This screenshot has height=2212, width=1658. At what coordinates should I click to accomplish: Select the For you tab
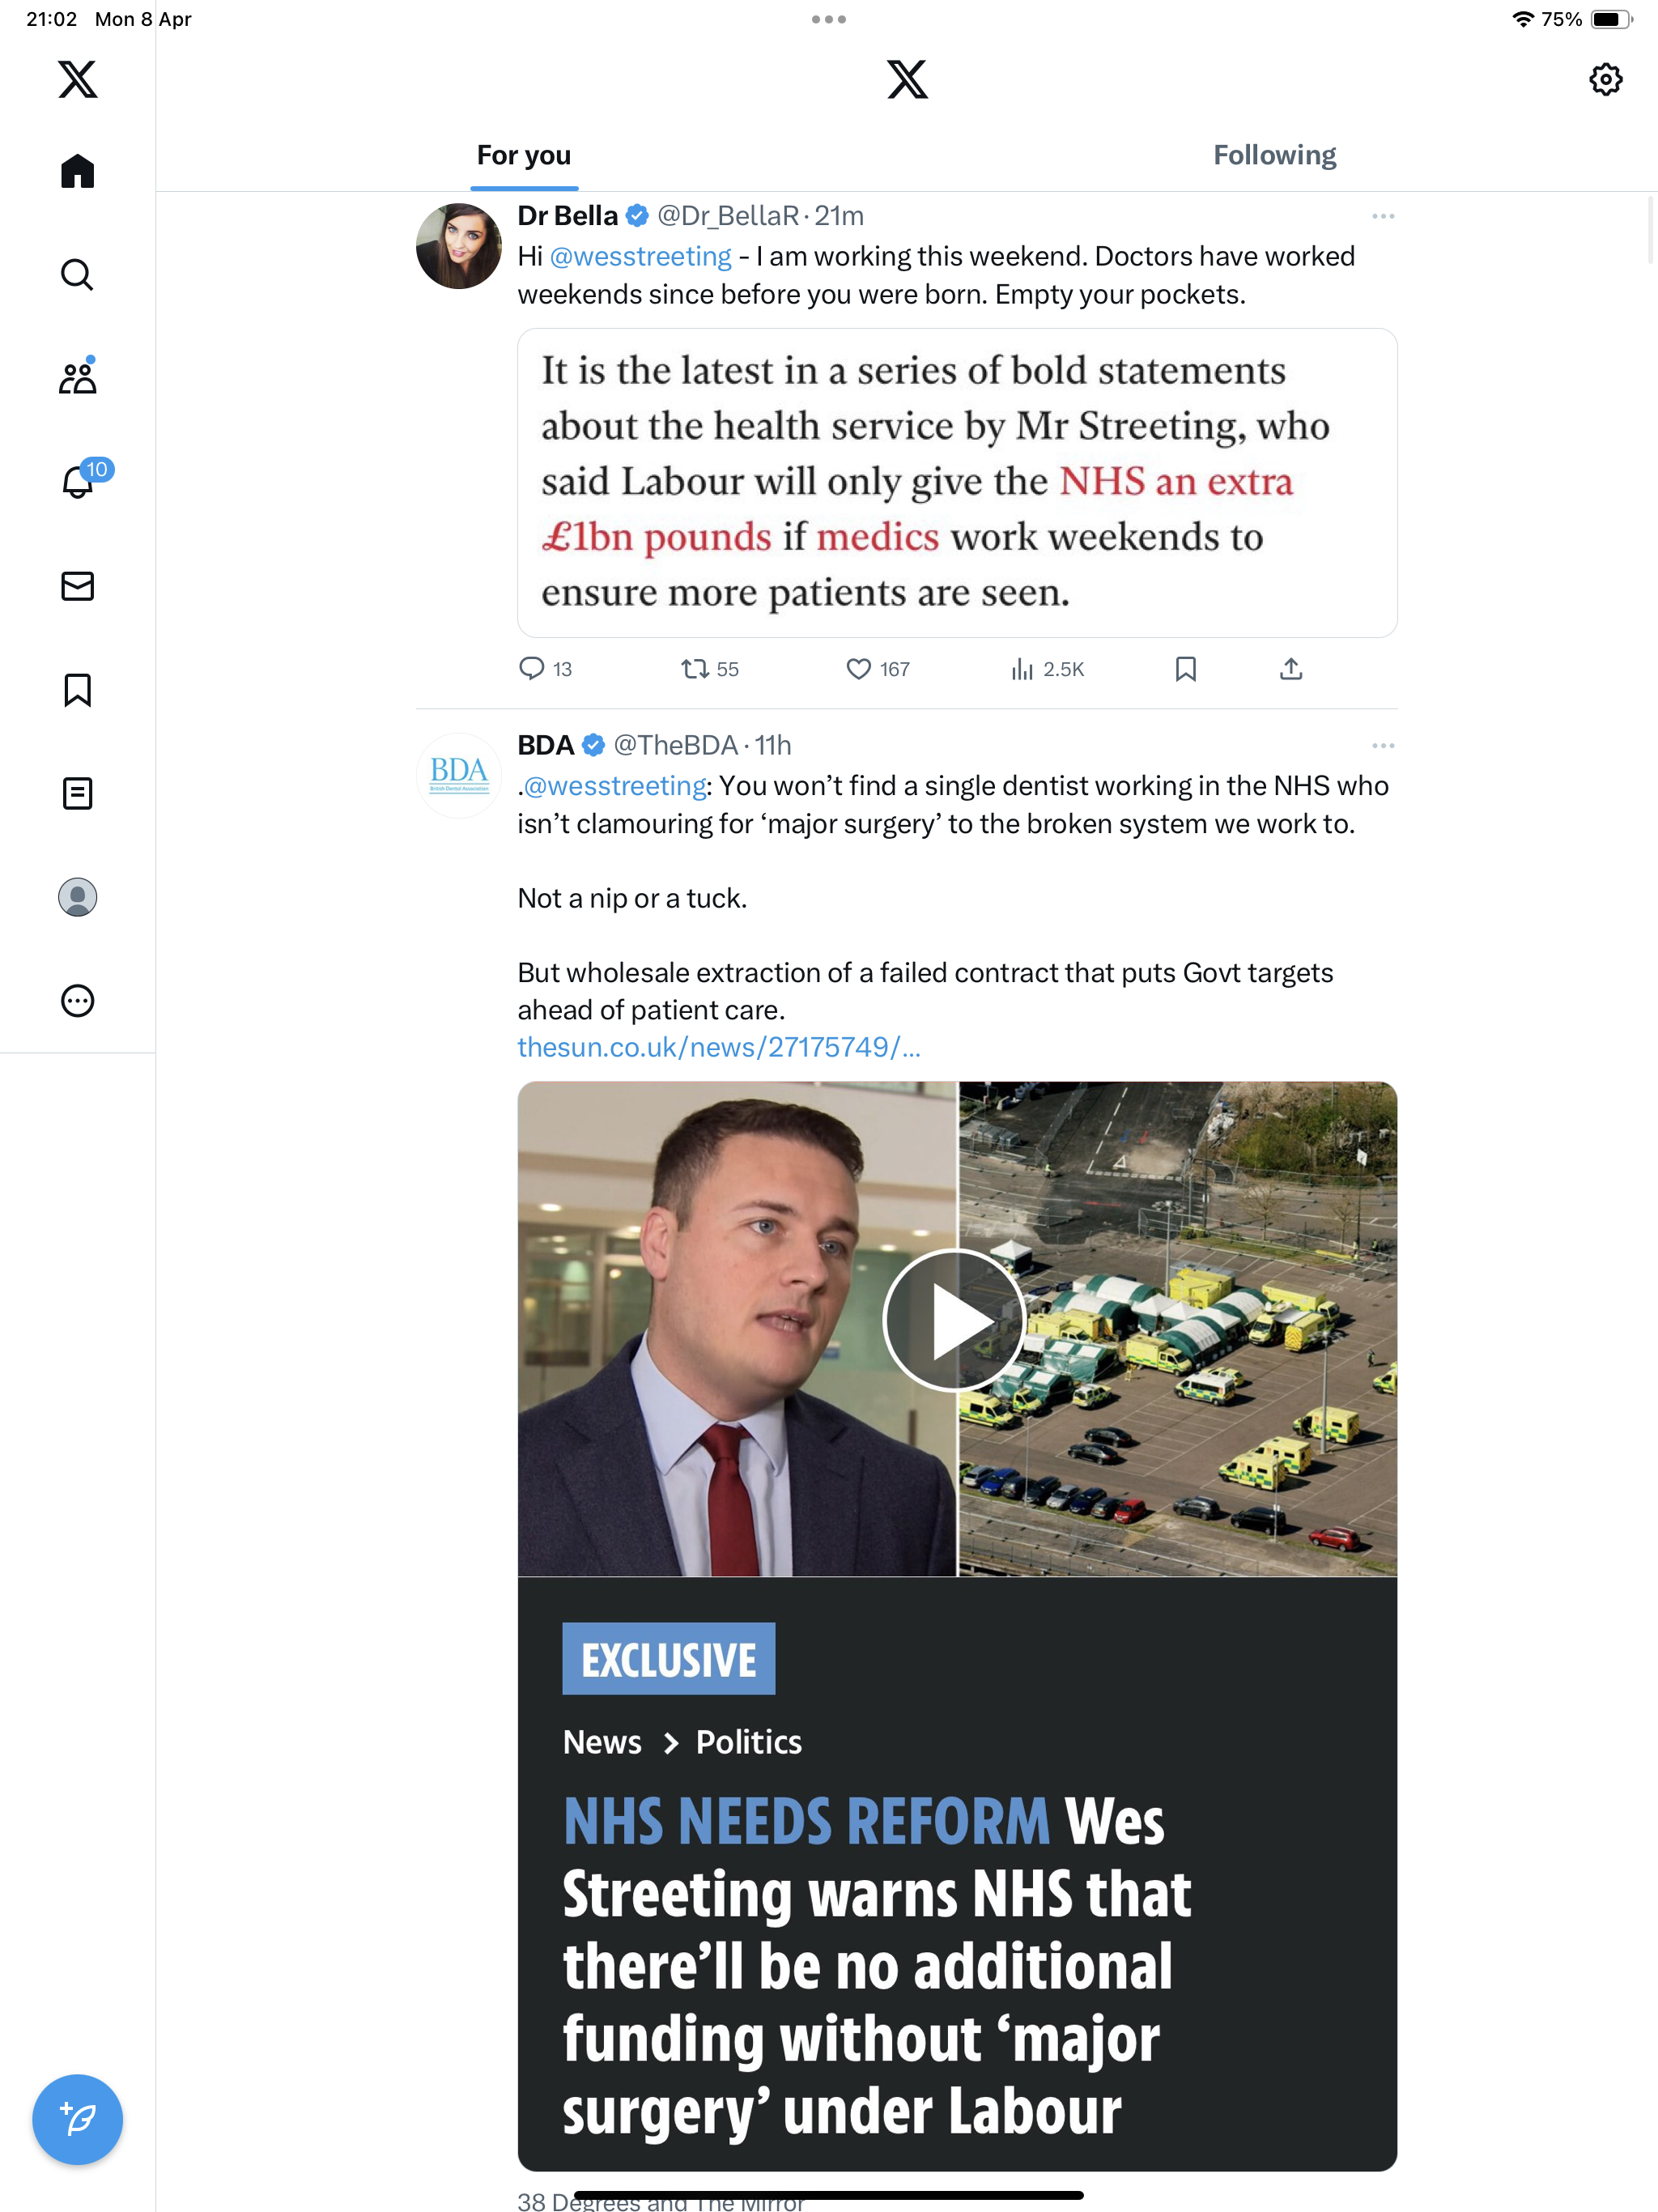tap(524, 155)
